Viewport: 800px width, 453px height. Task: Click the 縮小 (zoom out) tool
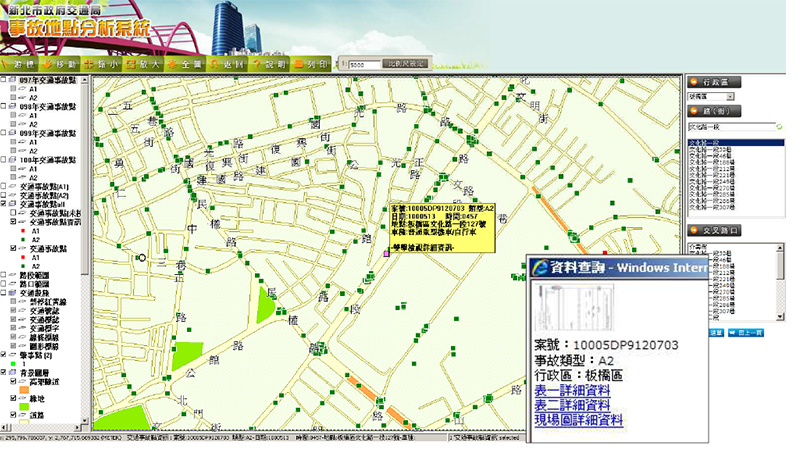pyautogui.click(x=104, y=63)
